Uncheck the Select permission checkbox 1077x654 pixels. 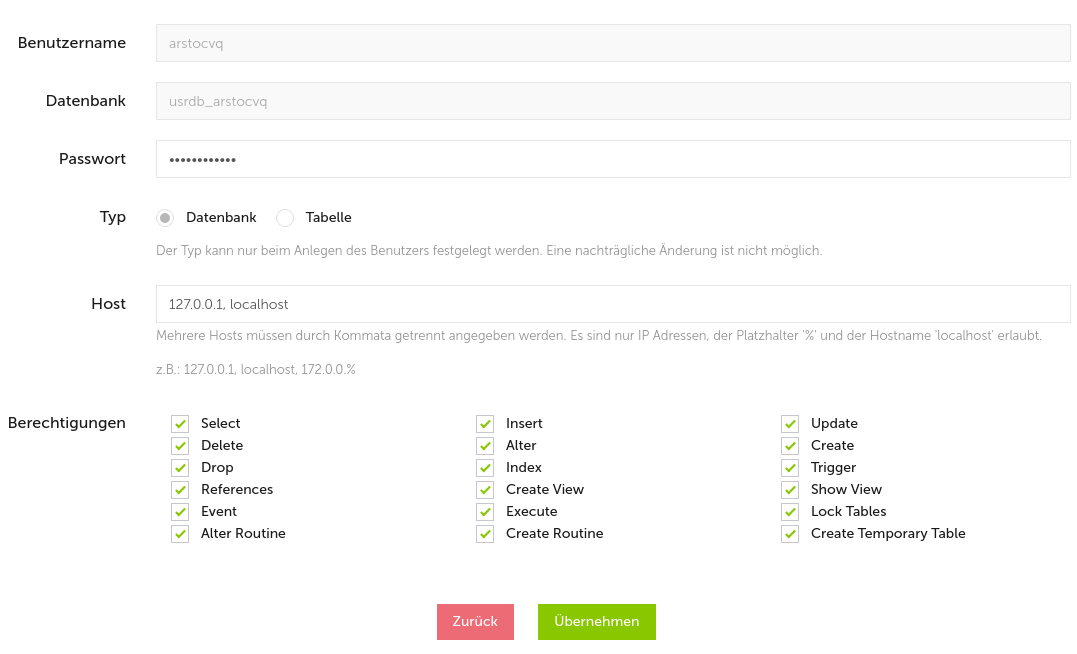(x=180, y=424)
